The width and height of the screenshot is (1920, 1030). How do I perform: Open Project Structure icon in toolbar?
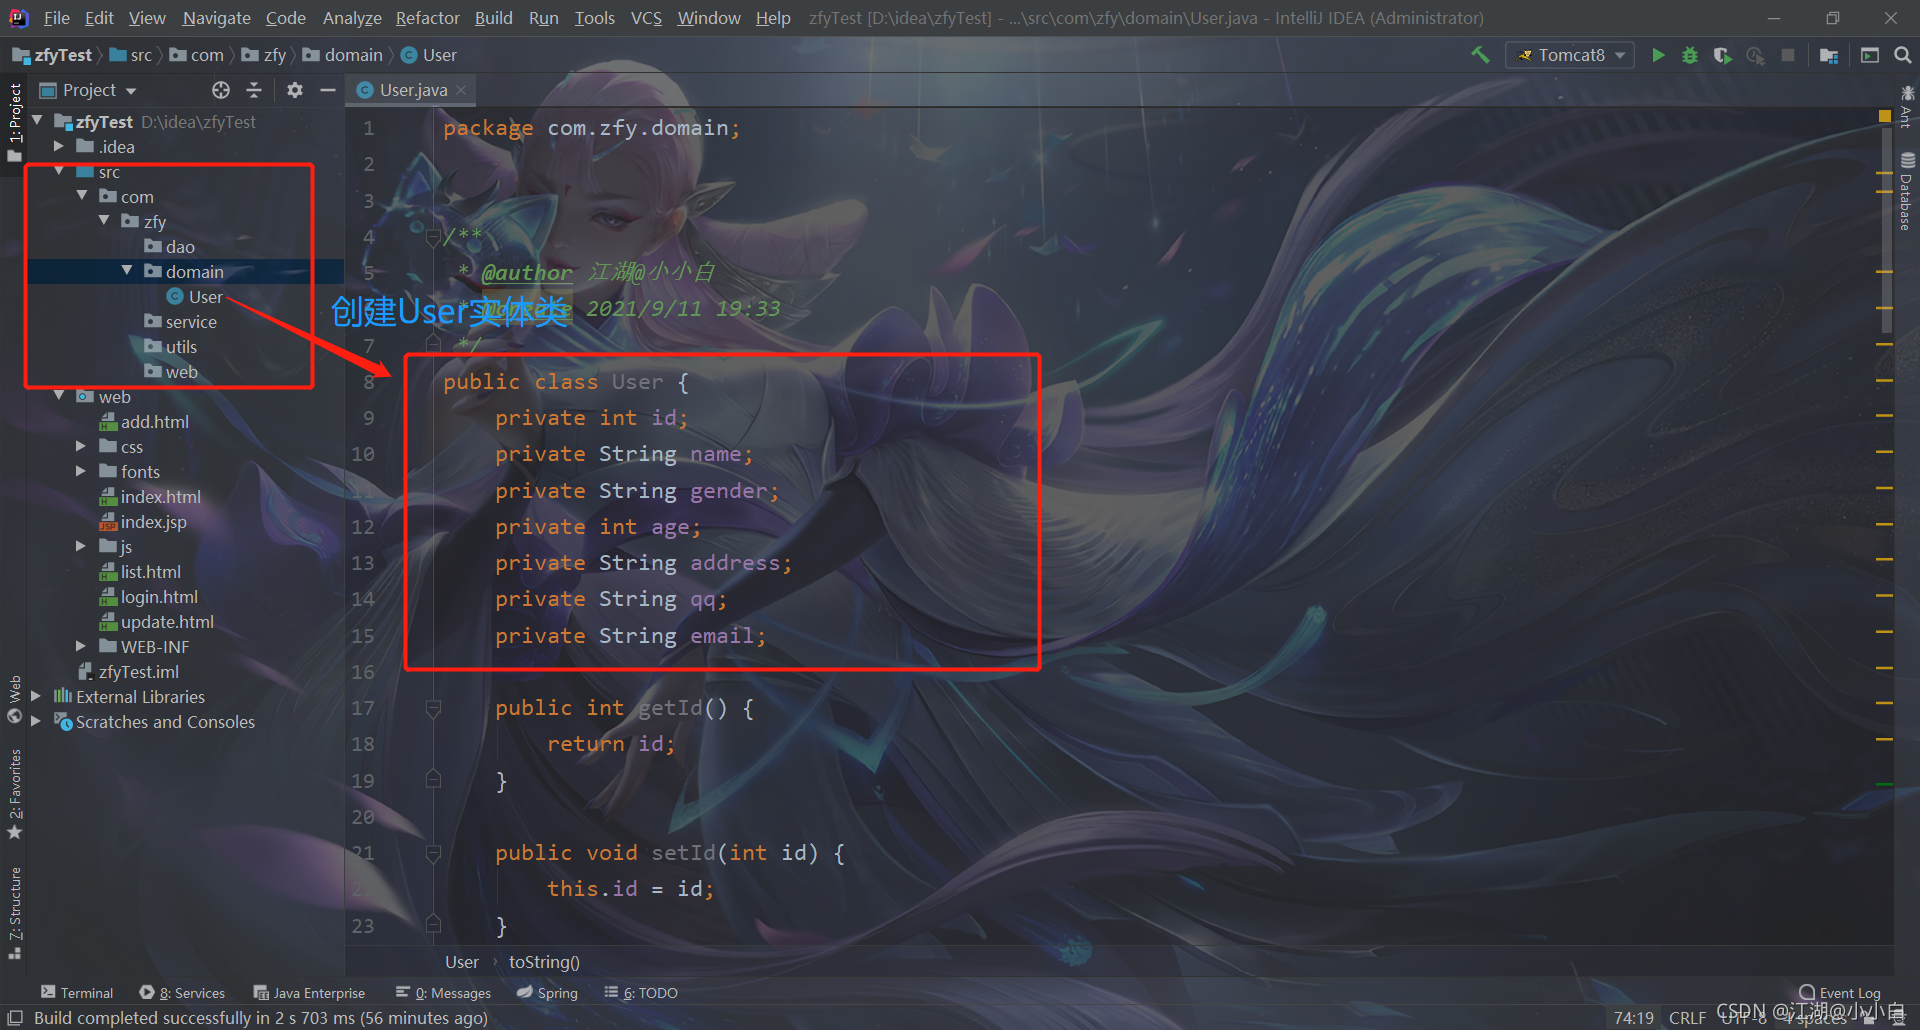coord(1829,55)
